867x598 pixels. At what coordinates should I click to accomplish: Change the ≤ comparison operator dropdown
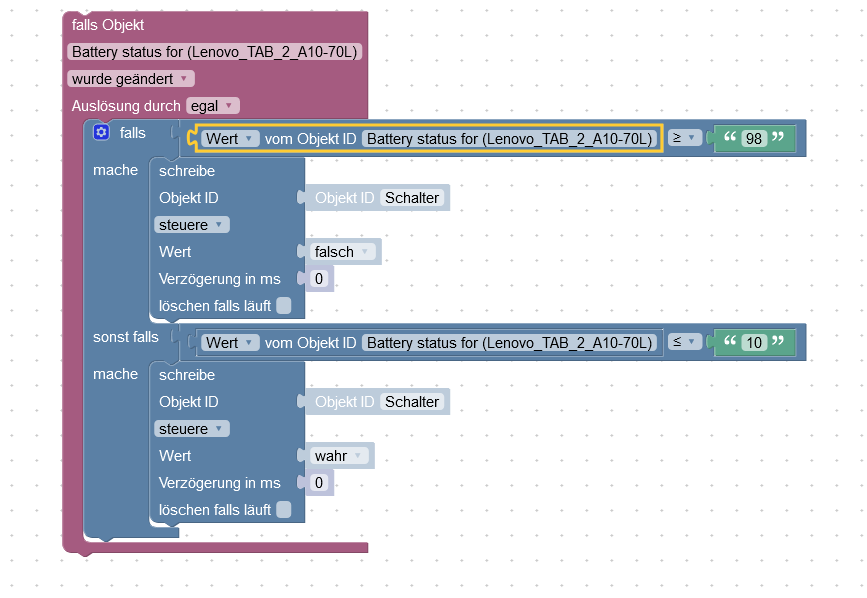685,342
